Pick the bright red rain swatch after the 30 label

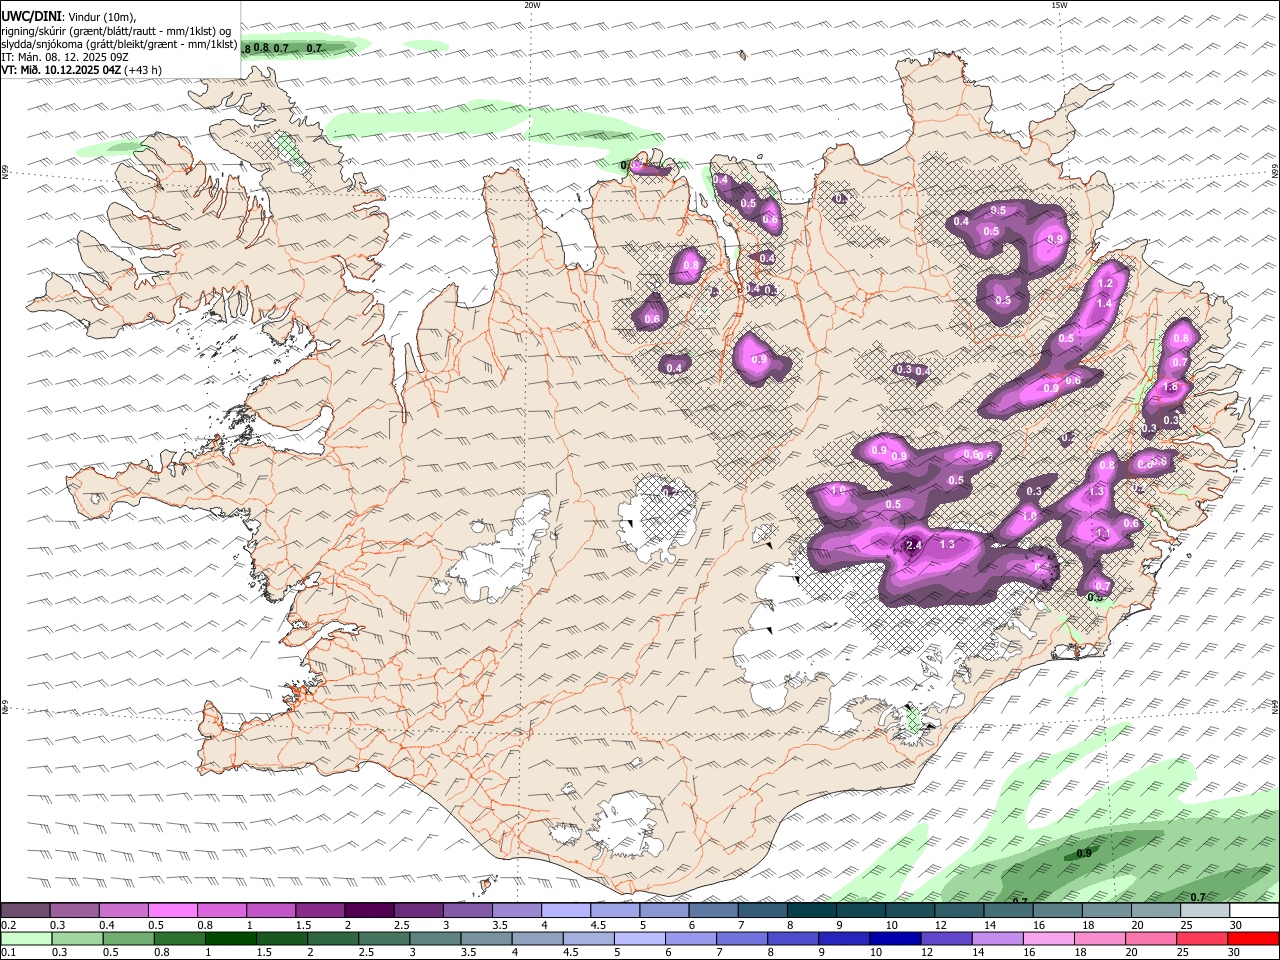[x=1253, y=938]
